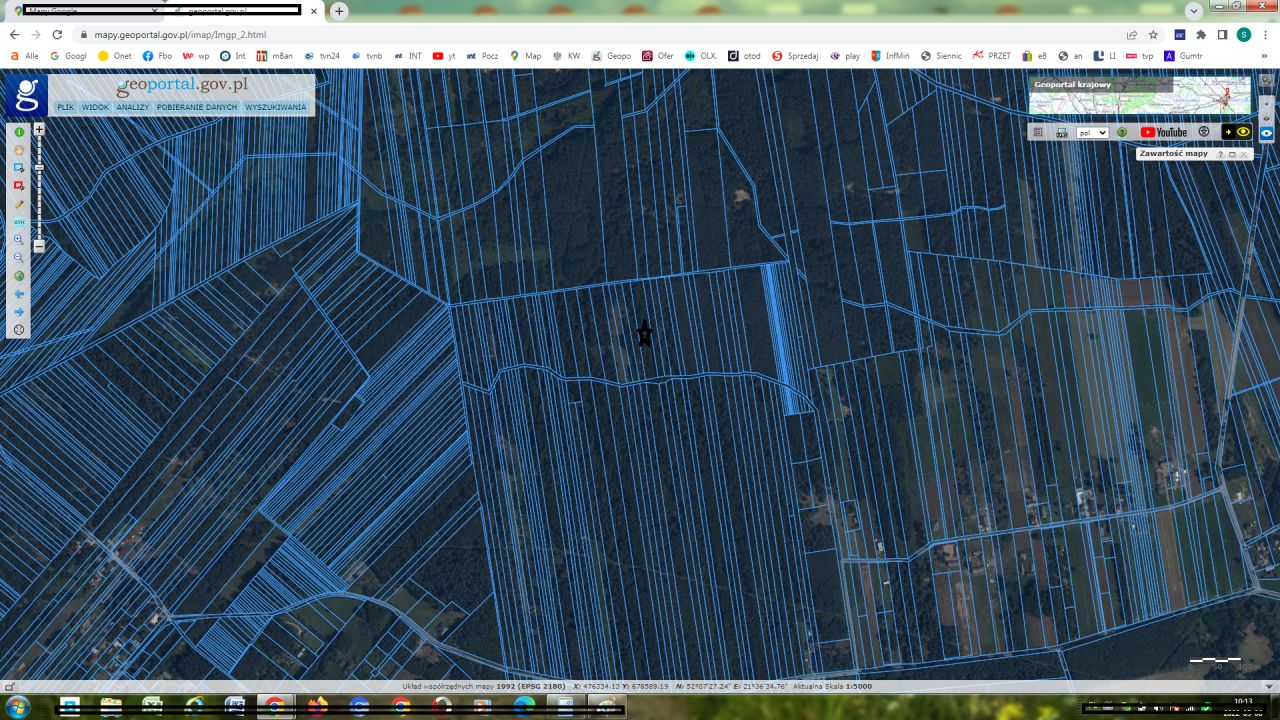Click the print map icon
Screen dimensions: 1280x720
[1061, 132]
